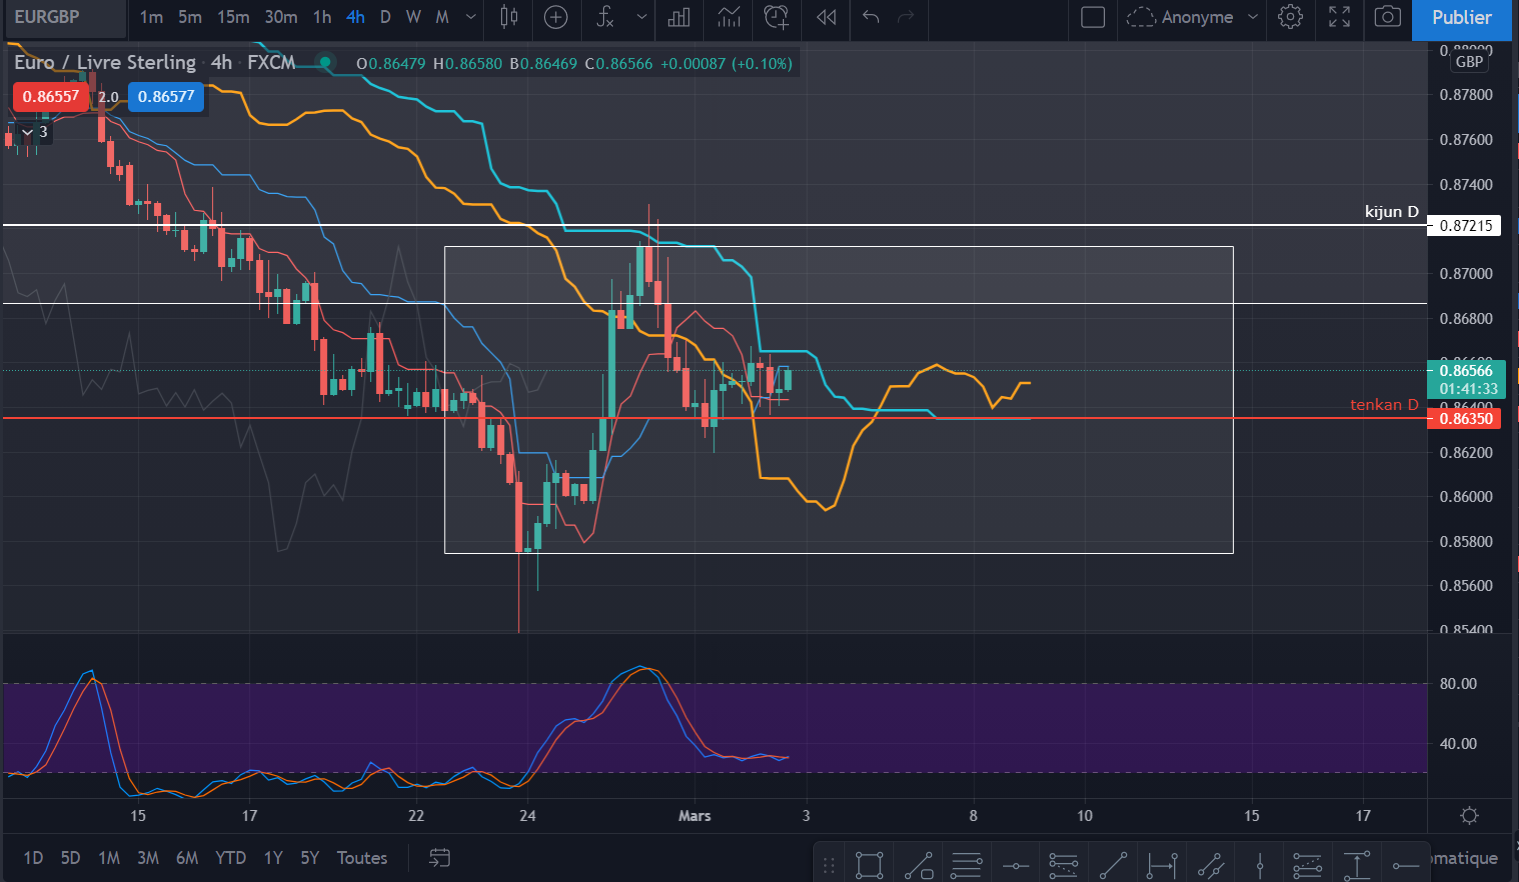This screenshot has height=882, width=1519.
Task: Toggle fullscreen mode with the arrows icon
Action: click(1339, 17)
